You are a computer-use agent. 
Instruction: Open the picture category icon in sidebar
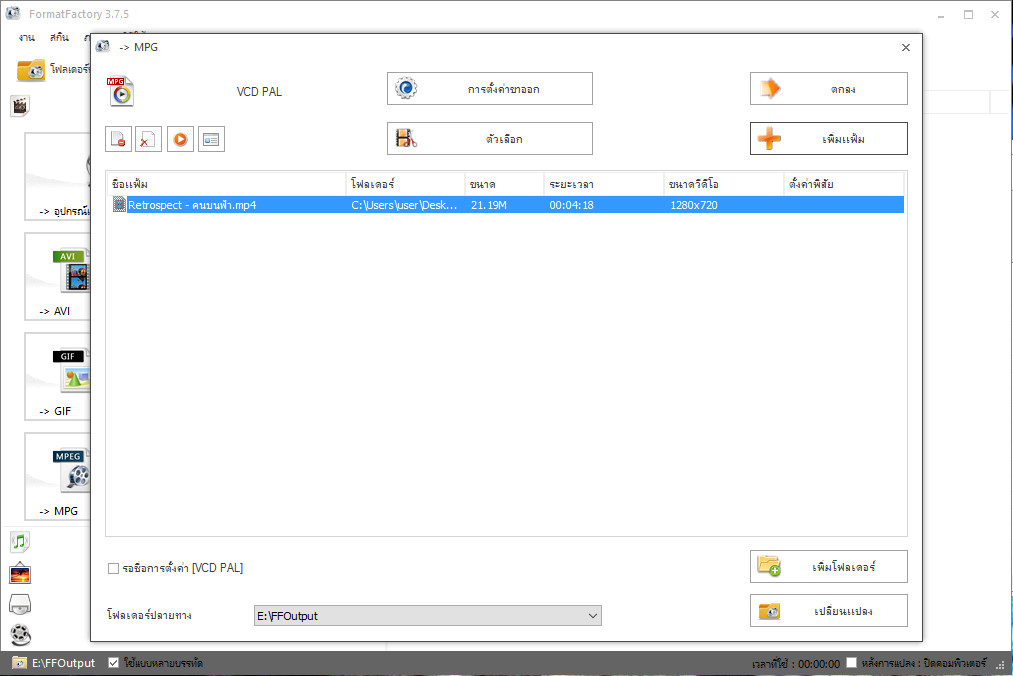(20, 573)
